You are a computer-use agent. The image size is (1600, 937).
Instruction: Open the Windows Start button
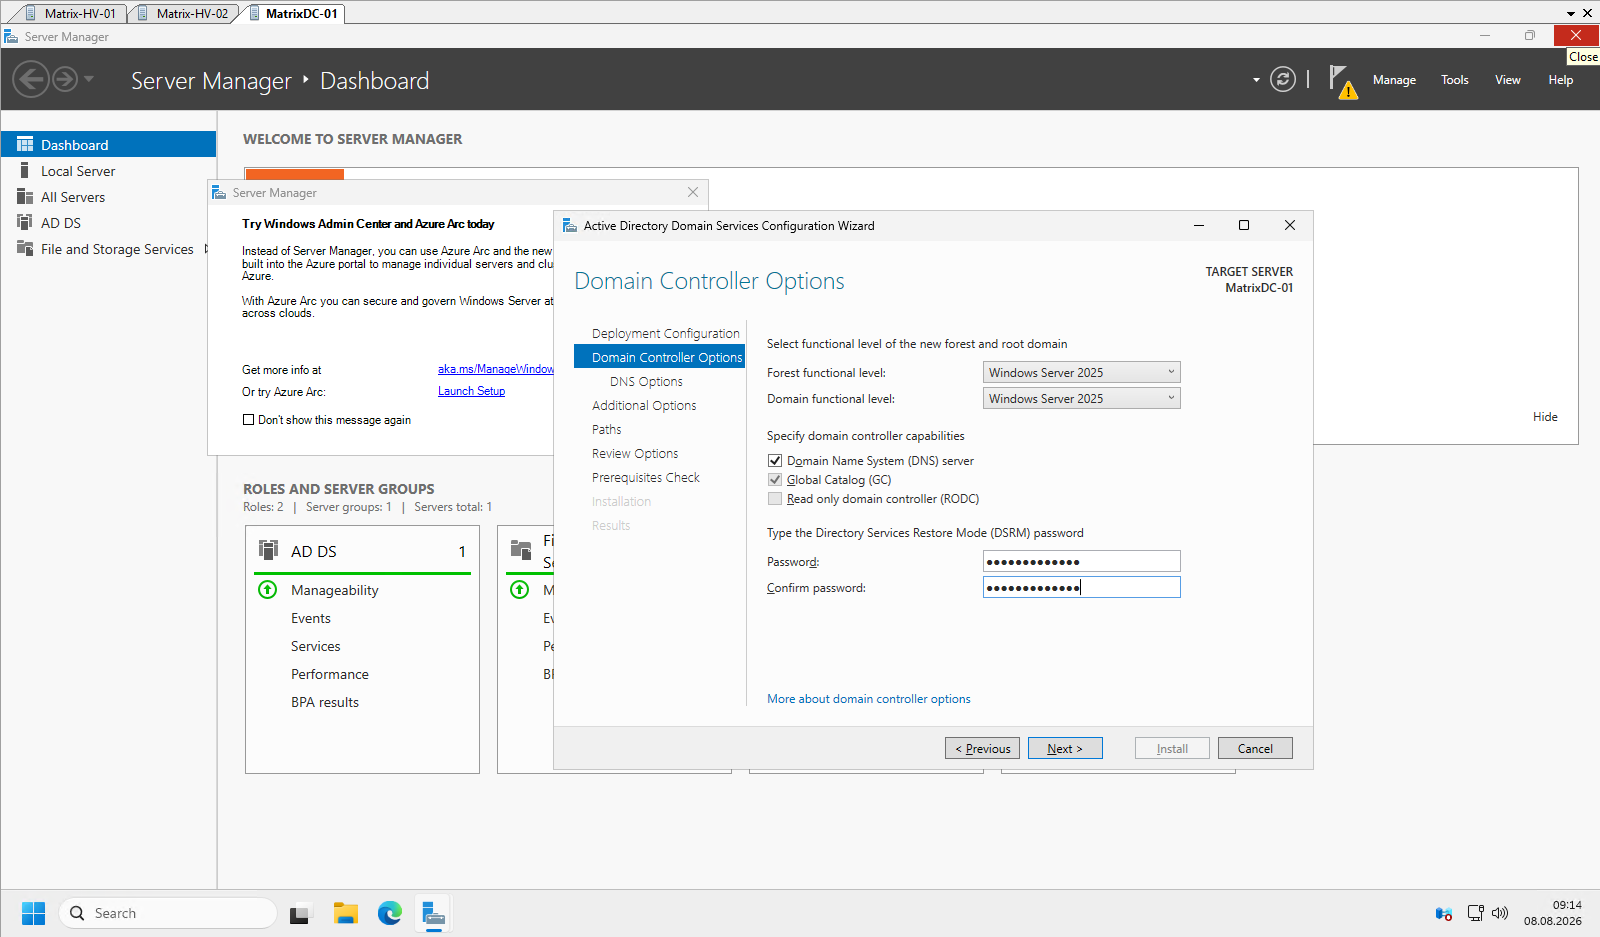[33, 913]
